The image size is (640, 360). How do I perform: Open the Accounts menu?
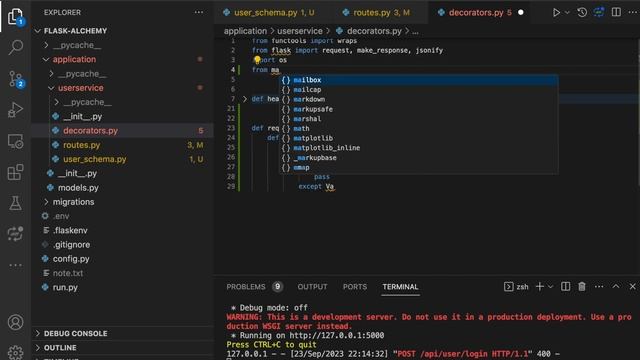click(16, 322)
